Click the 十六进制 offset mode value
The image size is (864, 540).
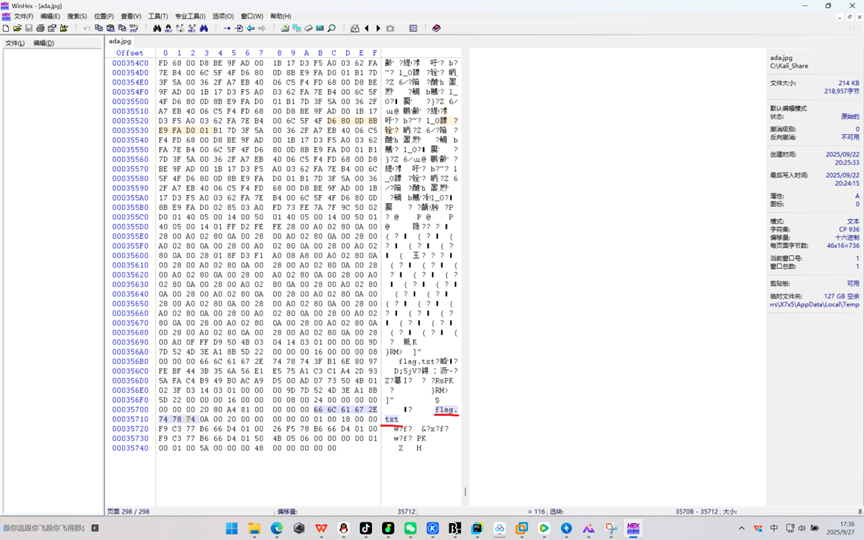point(846,237)
